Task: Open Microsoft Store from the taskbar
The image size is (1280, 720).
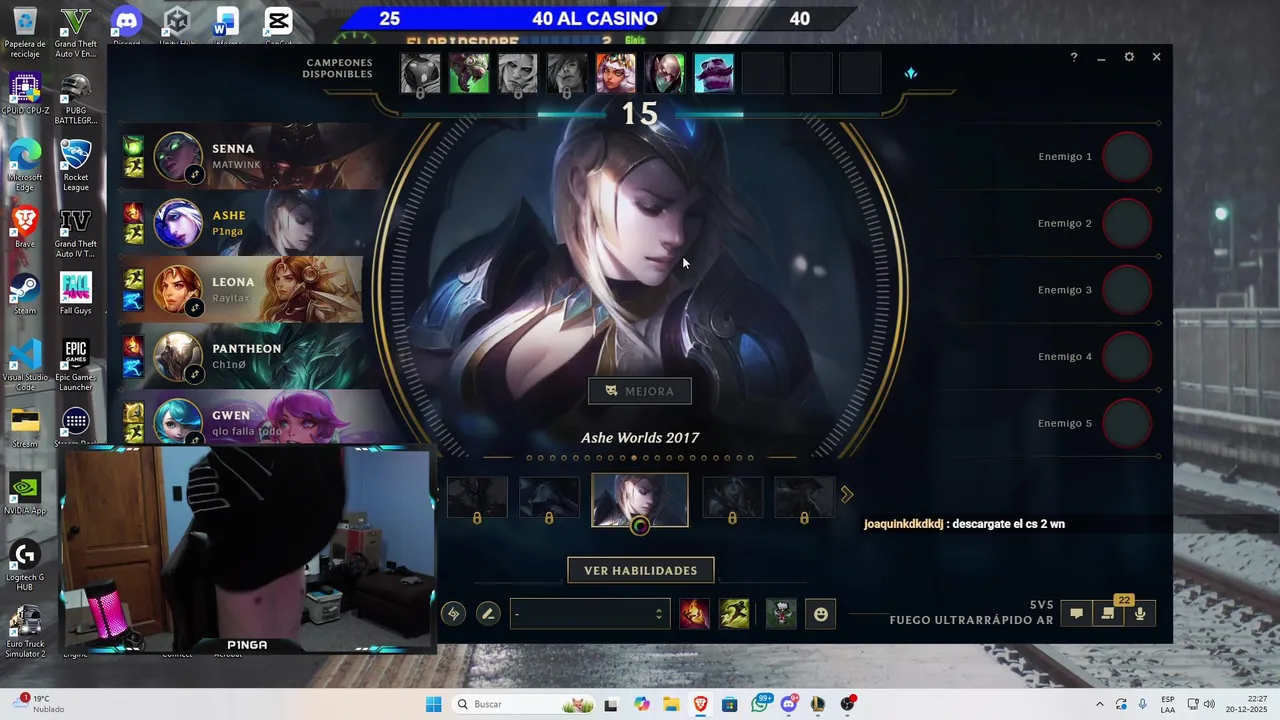Action: pyautogui.click(x=730, y=704)
